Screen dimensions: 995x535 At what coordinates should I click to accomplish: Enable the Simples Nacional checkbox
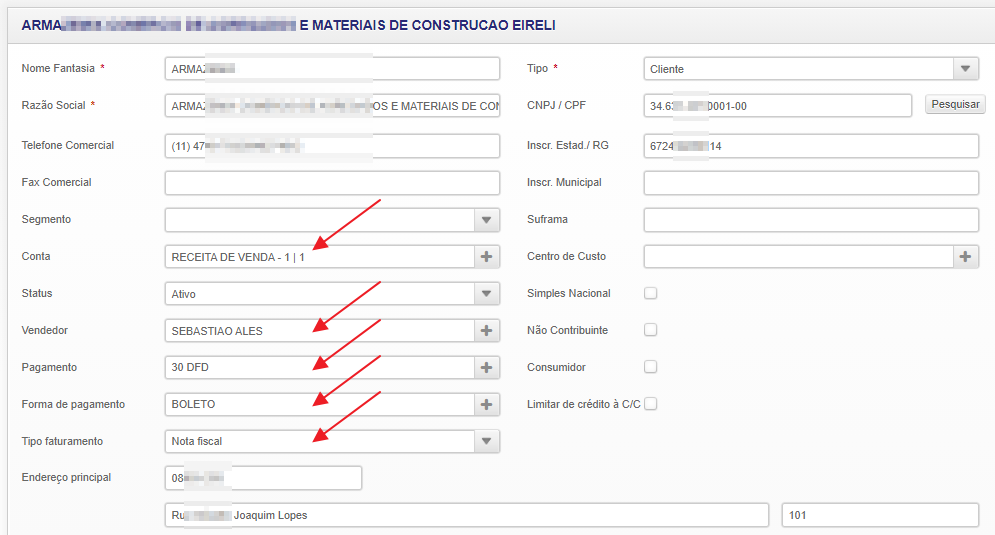[x=651, y=293]
